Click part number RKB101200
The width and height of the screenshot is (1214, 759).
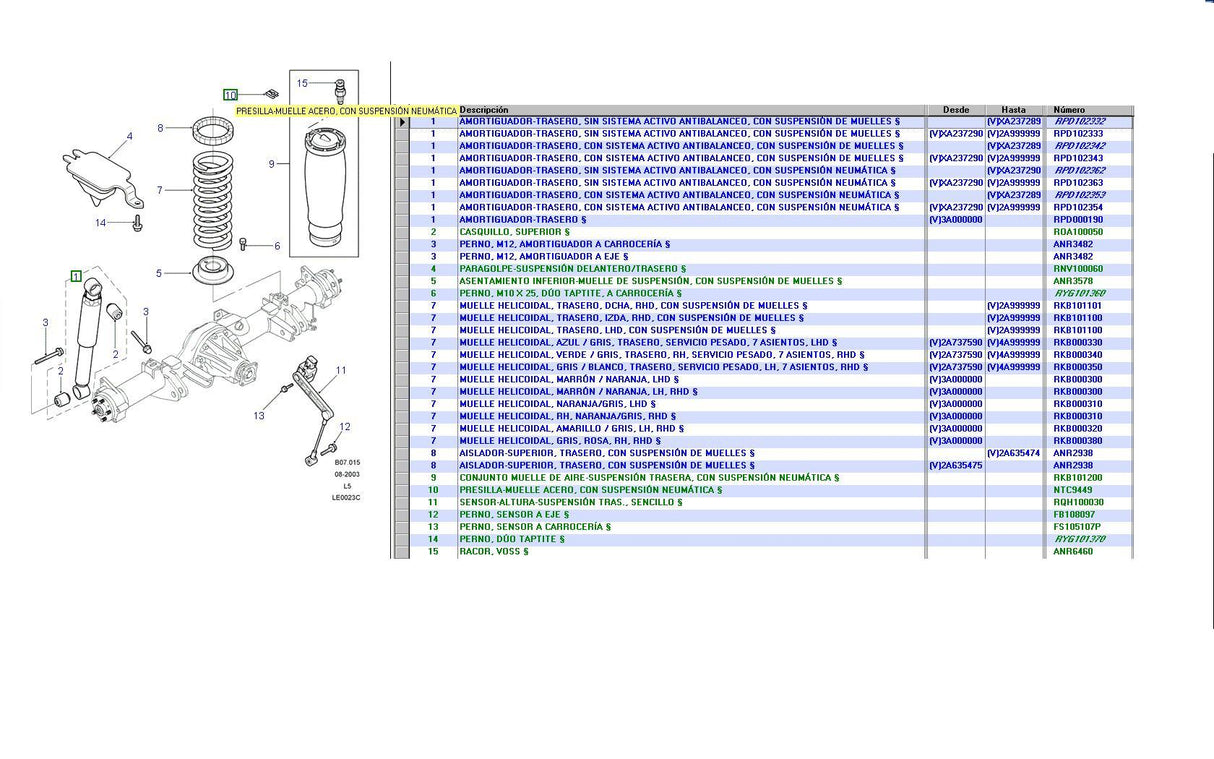pos(1078,478)
